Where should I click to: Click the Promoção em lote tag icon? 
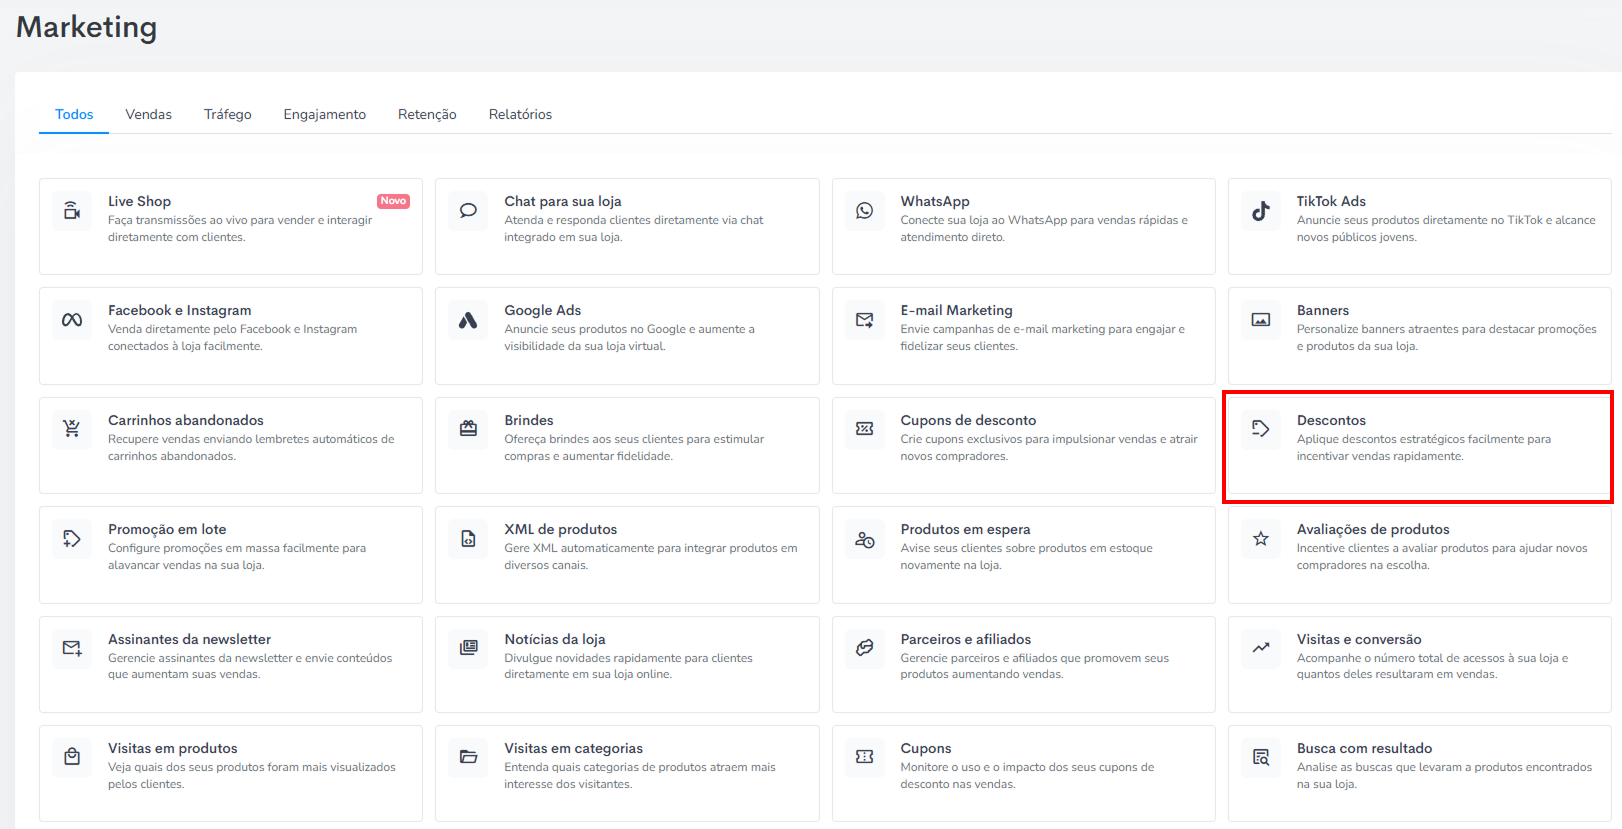tap(72, 539)
